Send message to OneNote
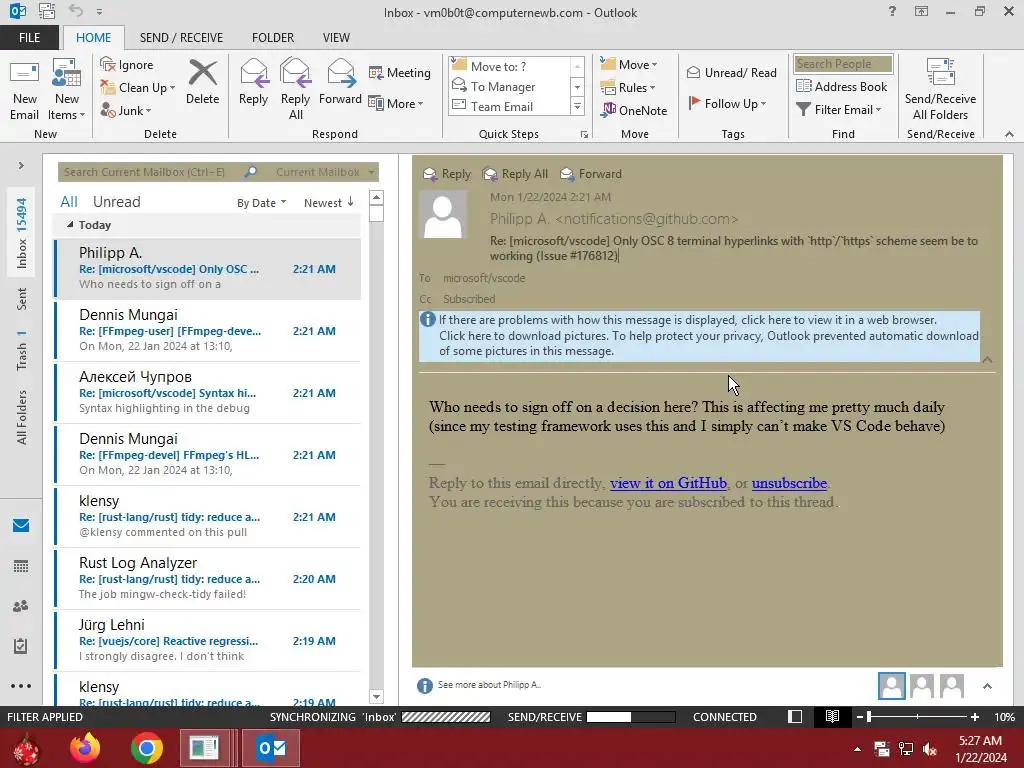Viewport: 1024px width, 768px height. click(634, 110)
